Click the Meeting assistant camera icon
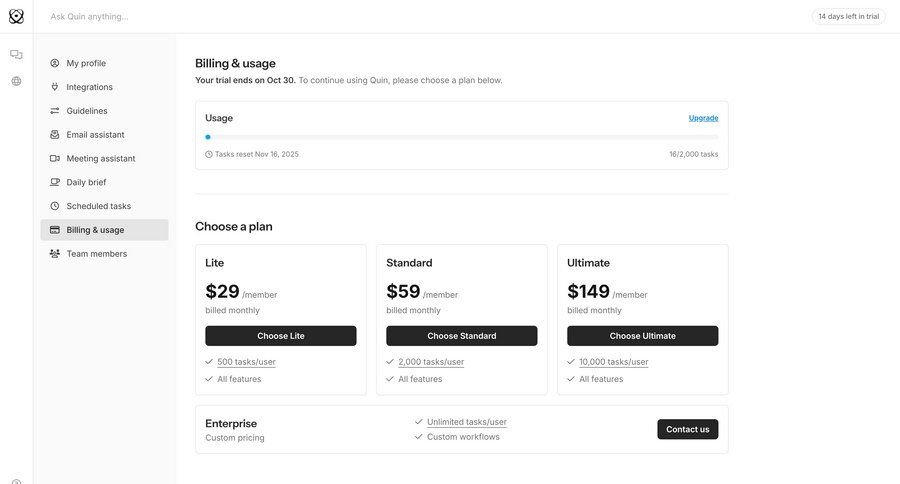The width and height of the screenshot is (900, 484). click(x=55, y=159)
